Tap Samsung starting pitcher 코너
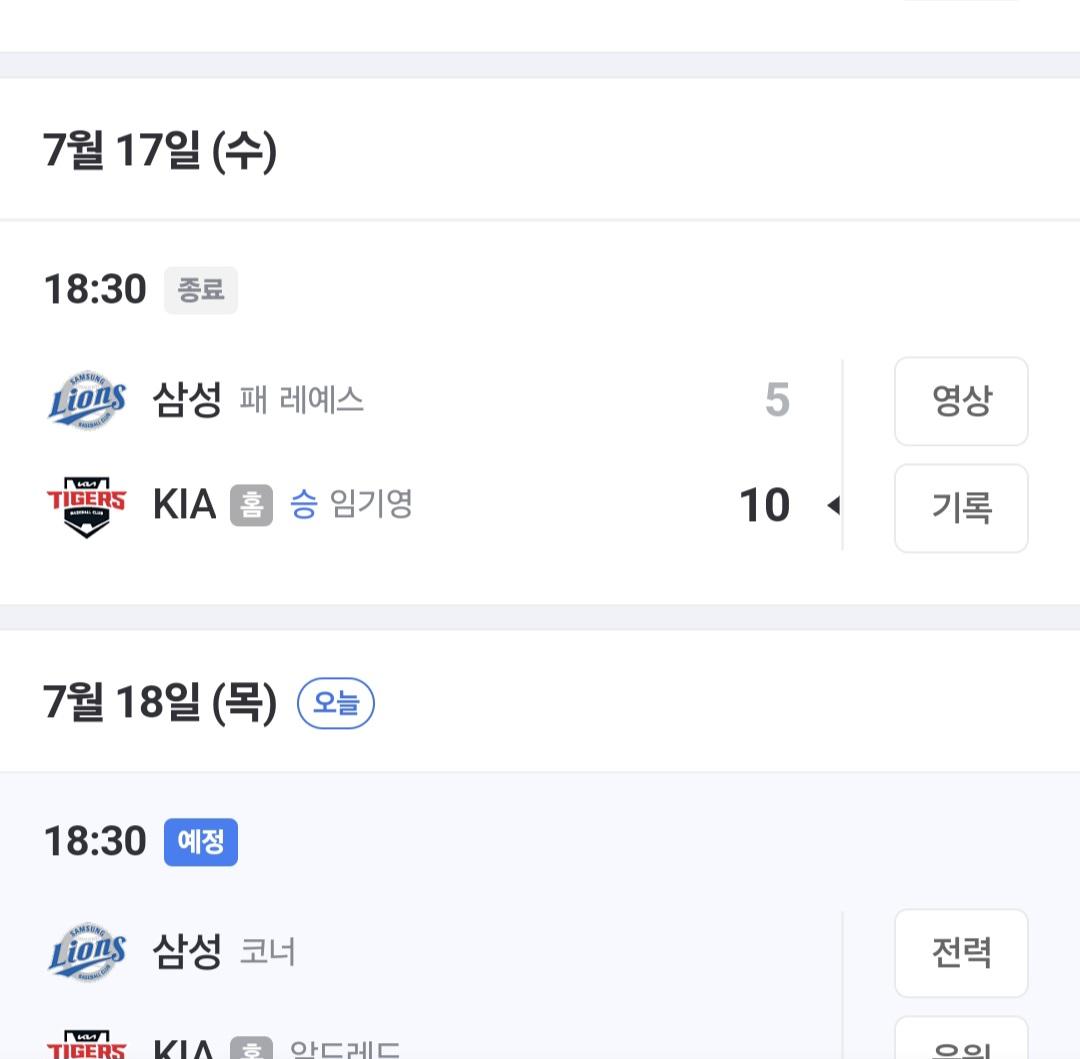1080x1059 pixels. (268, 952)
